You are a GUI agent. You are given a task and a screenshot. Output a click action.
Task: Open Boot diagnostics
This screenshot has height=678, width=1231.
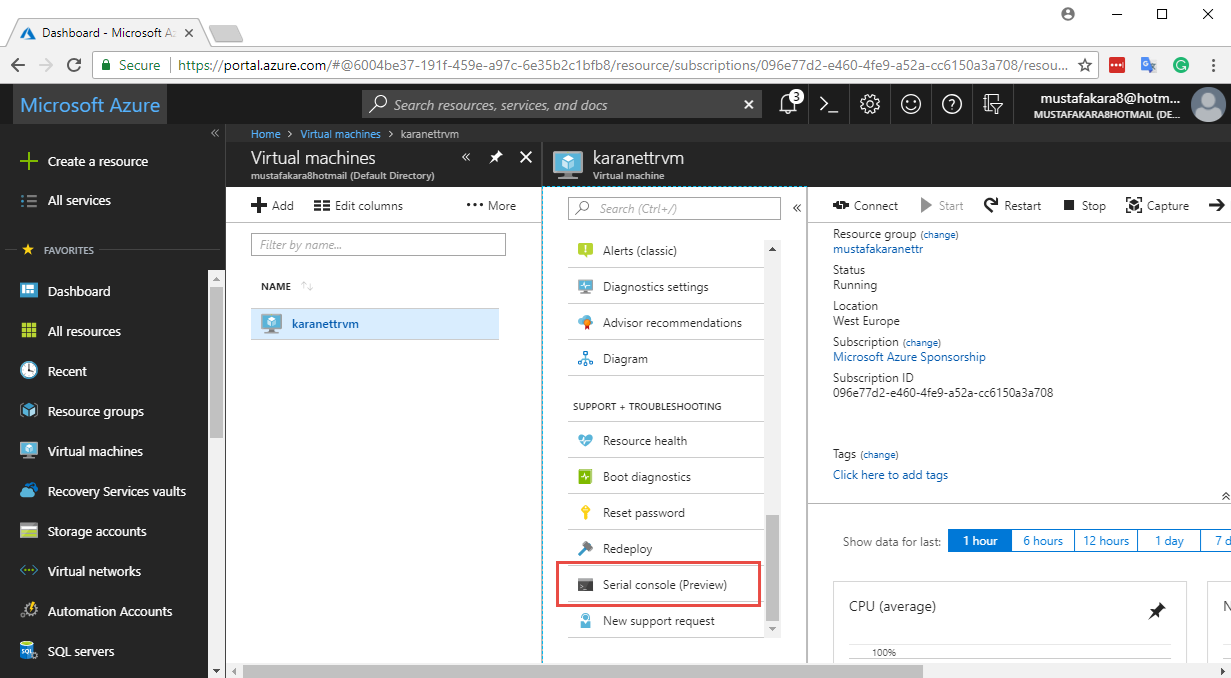[666, 476]
